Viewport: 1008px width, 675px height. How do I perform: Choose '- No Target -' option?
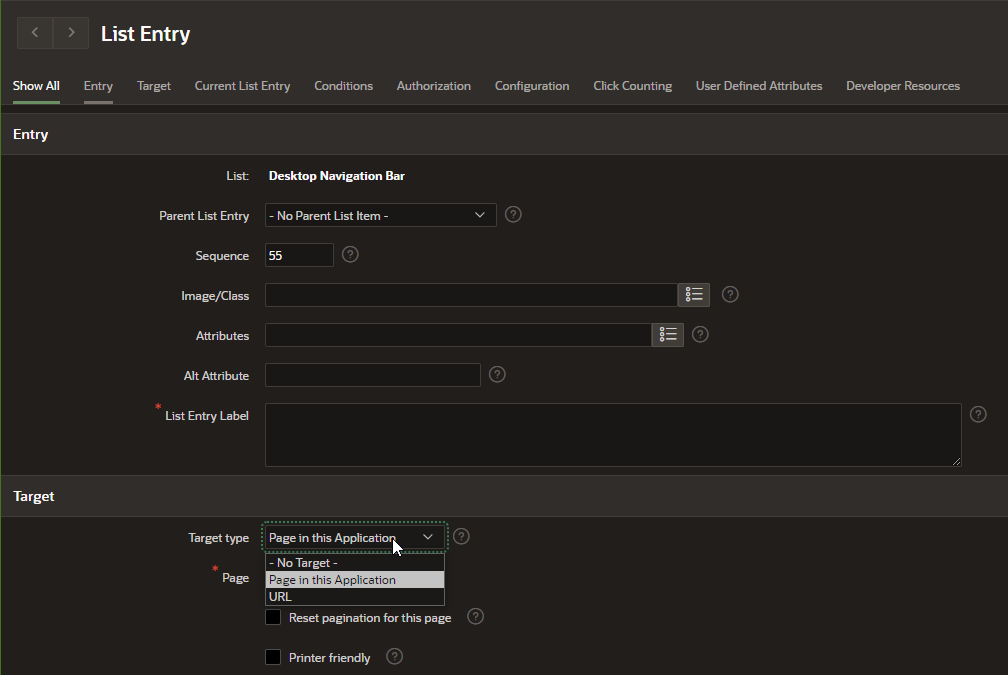[x=355, y=562]
